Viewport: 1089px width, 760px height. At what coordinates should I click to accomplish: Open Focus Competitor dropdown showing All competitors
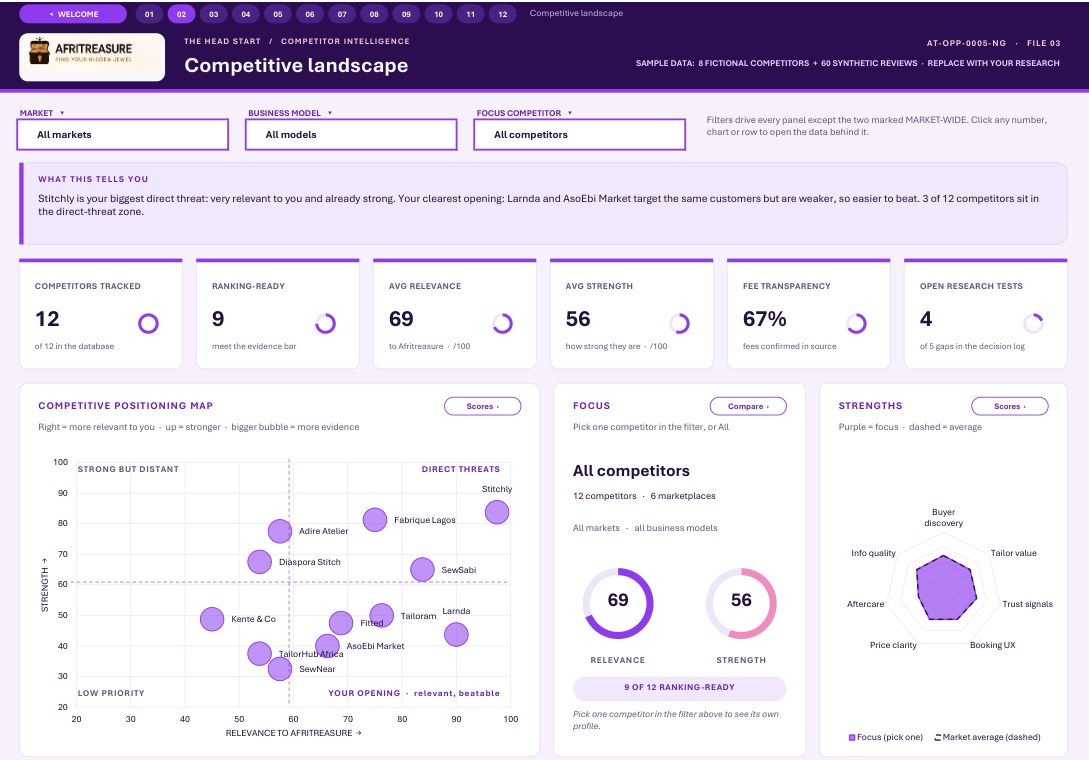580,135
